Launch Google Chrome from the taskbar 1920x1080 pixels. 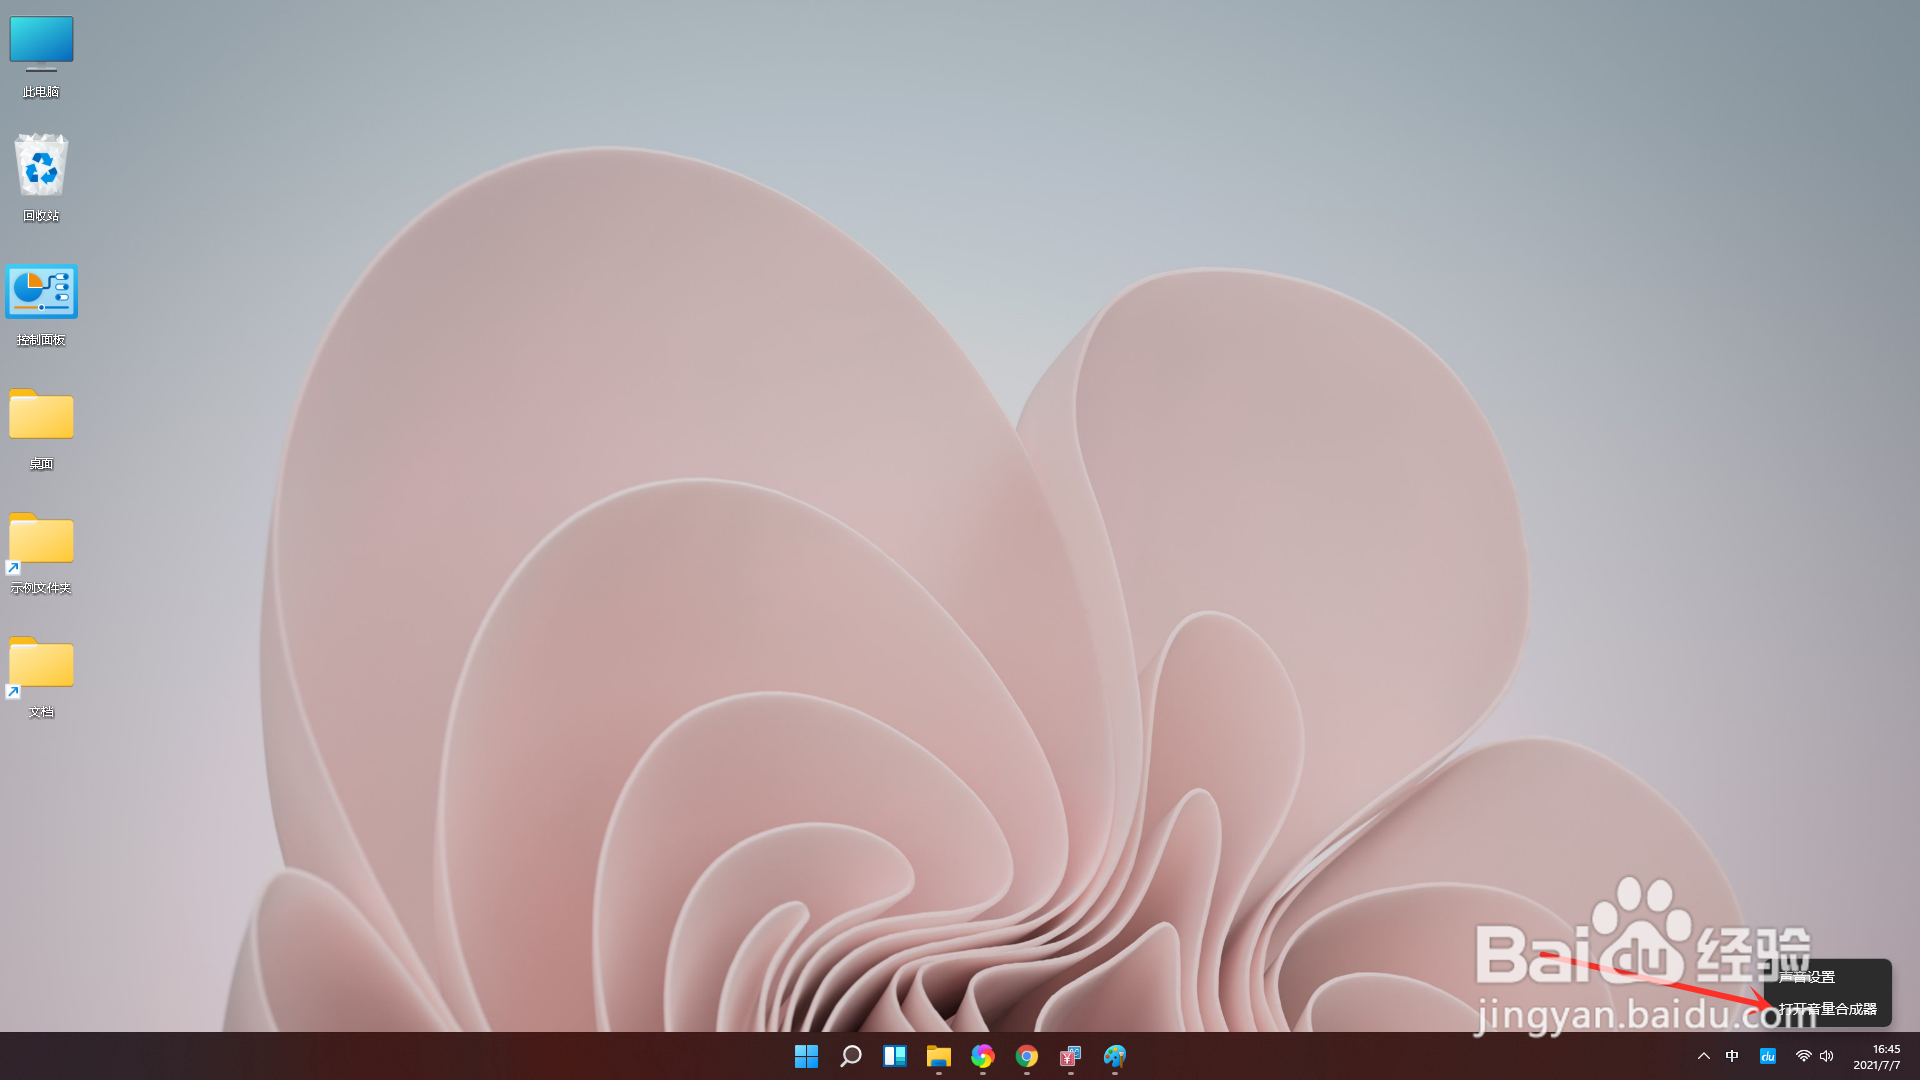[1026, 1057]
